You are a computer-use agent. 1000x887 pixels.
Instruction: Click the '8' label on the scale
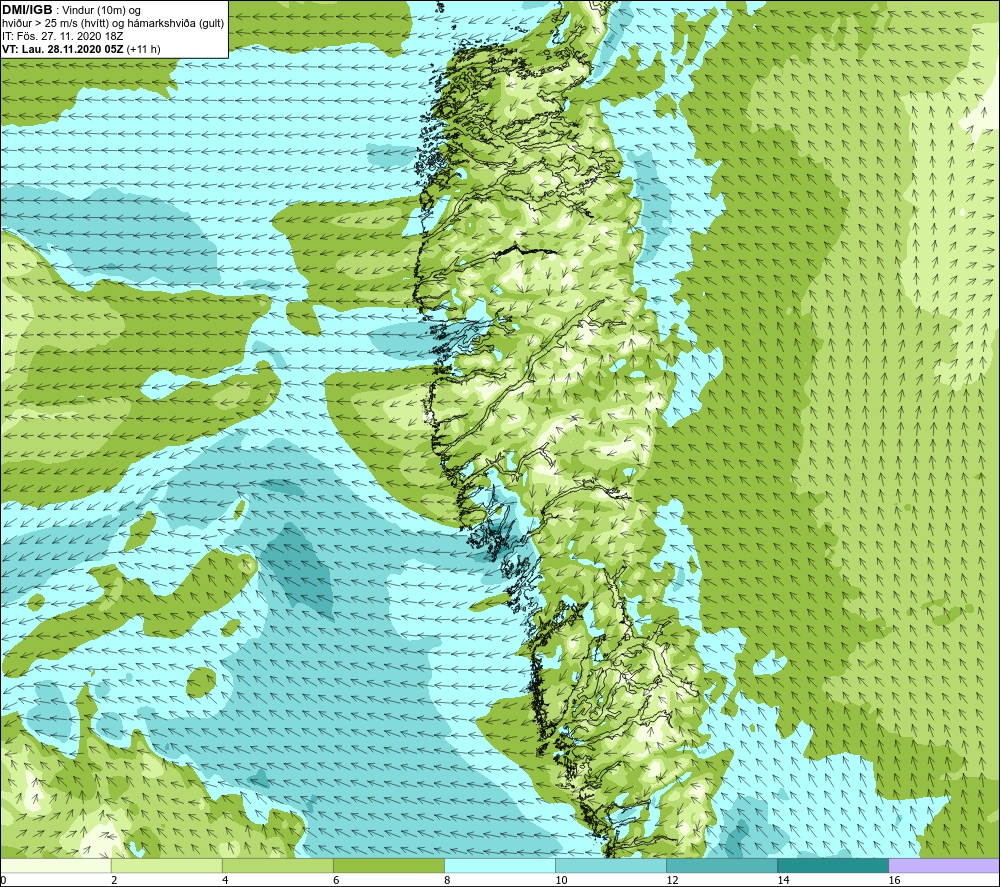447,880
